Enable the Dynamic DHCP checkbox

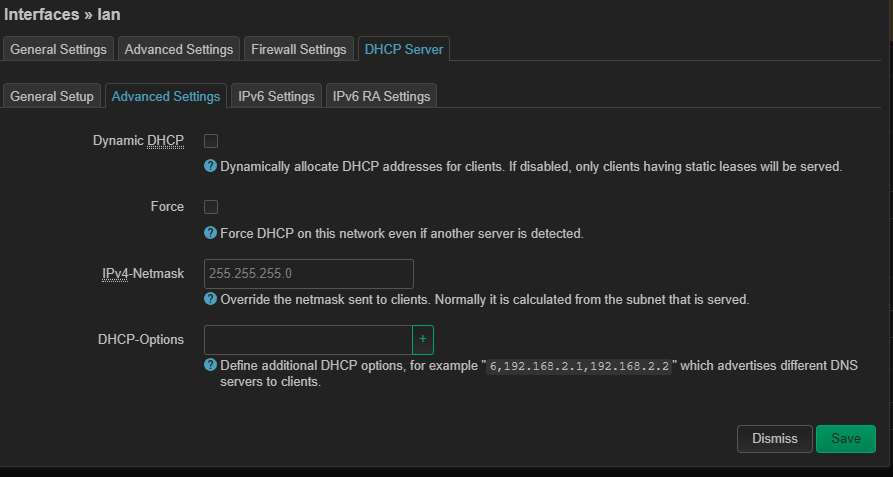(211, 141)
